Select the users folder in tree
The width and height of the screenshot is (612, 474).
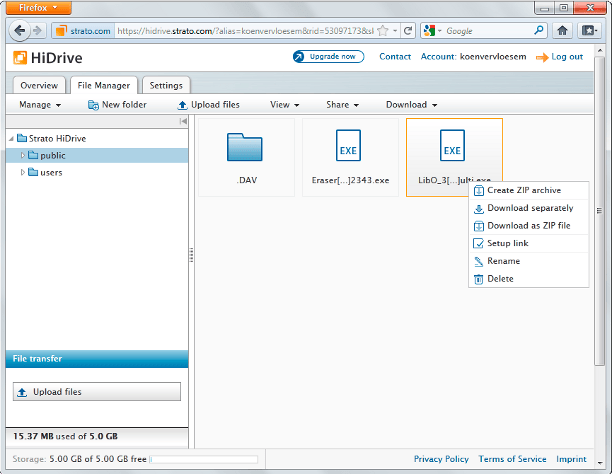(97, 172)
